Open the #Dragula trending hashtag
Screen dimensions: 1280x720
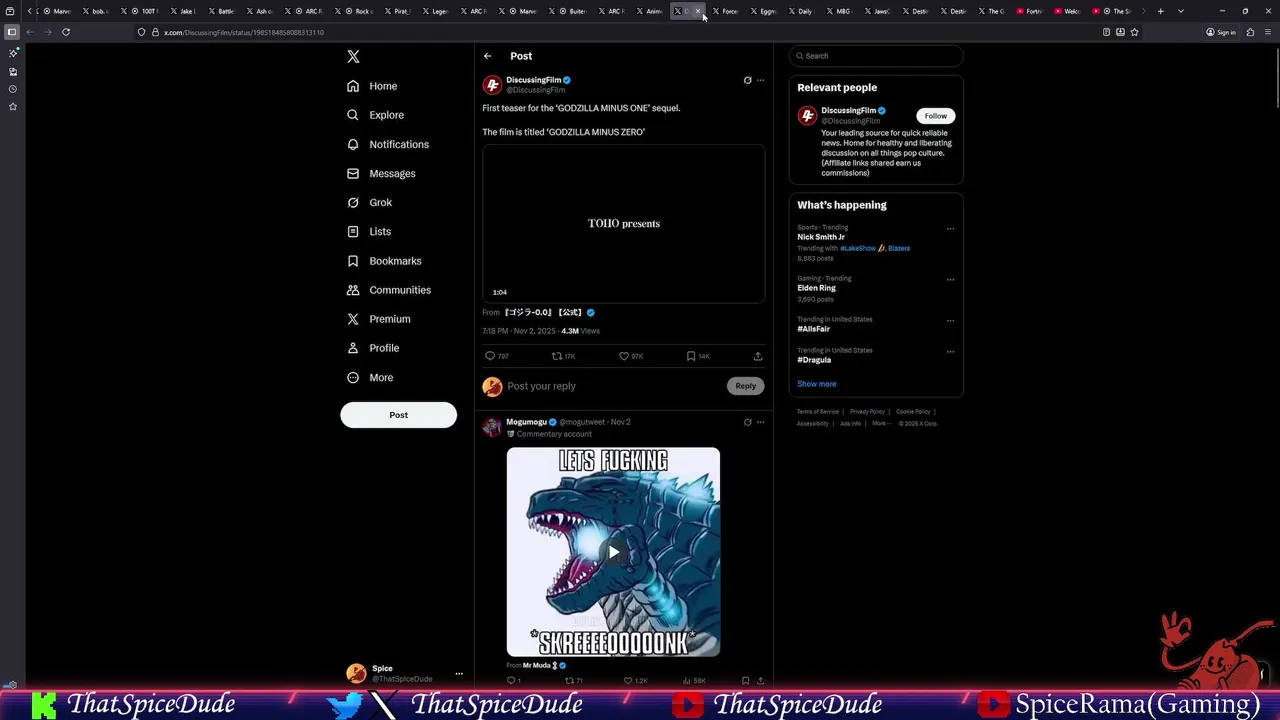(x=814, y=360)
